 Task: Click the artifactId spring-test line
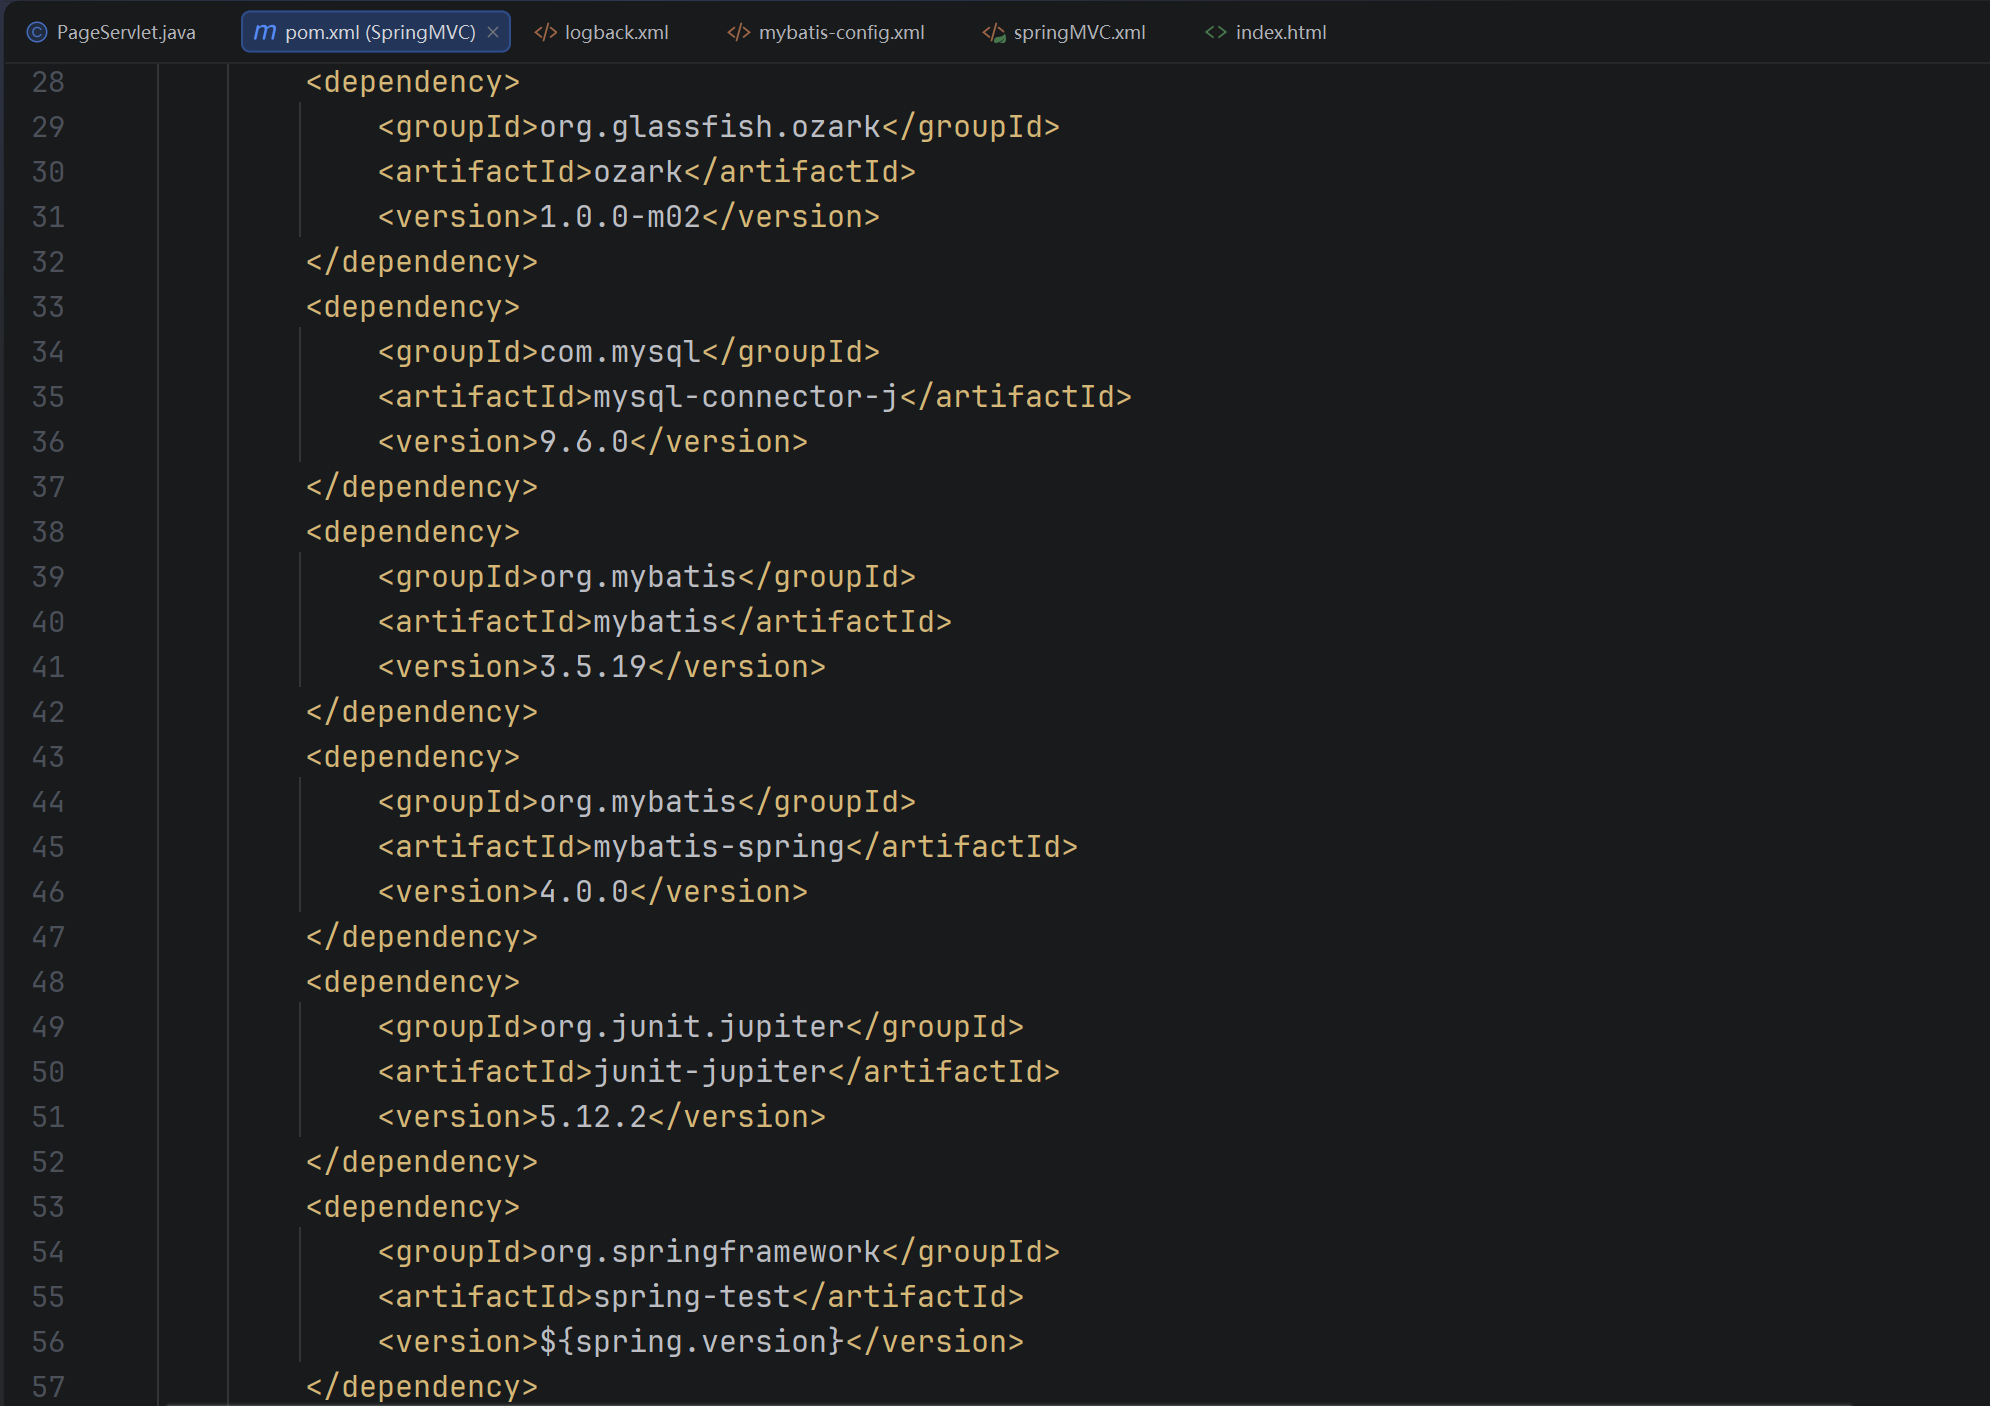(x=700, y=1297)
